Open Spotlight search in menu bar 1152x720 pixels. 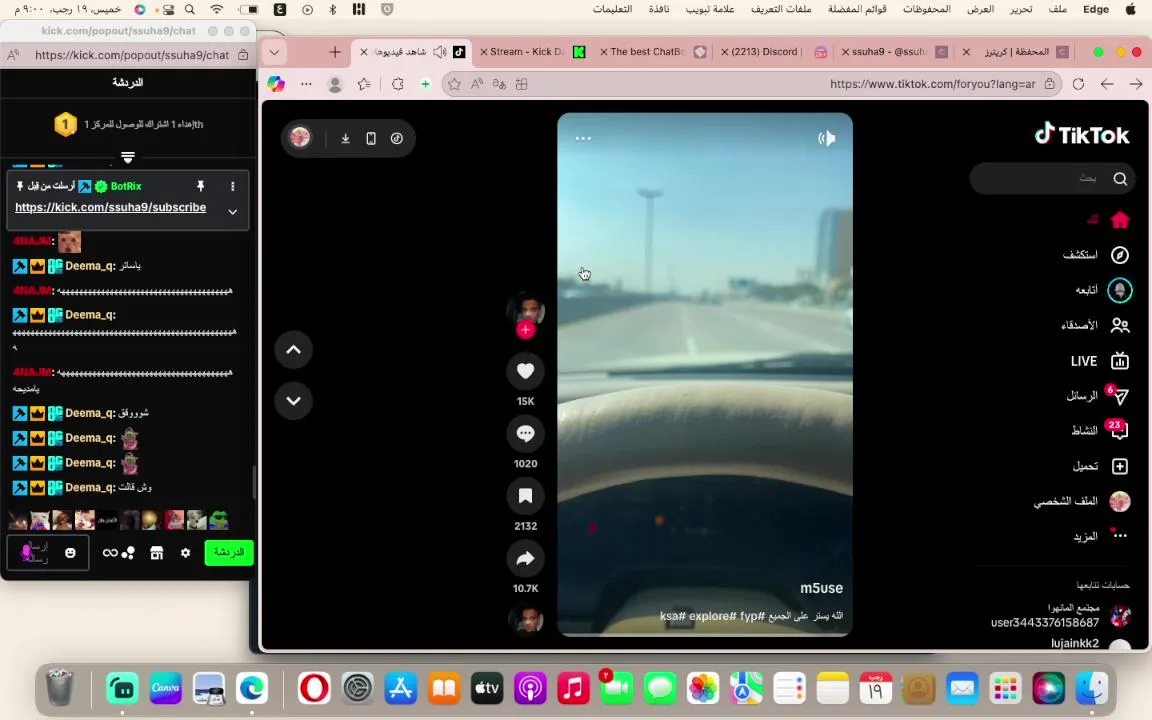click(190, 9)
